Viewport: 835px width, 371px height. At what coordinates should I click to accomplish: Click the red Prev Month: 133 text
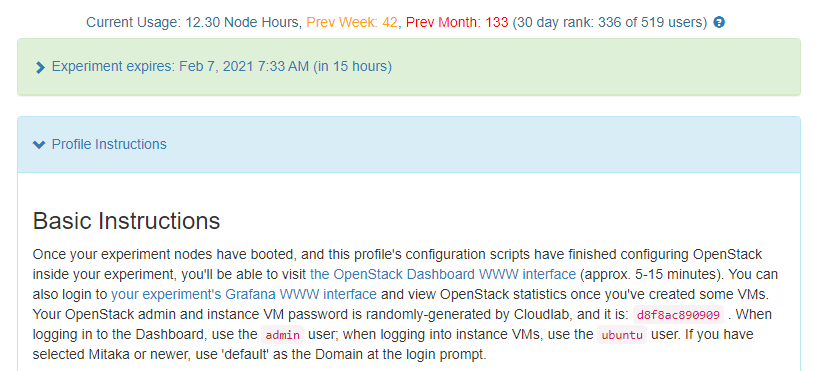457,22
